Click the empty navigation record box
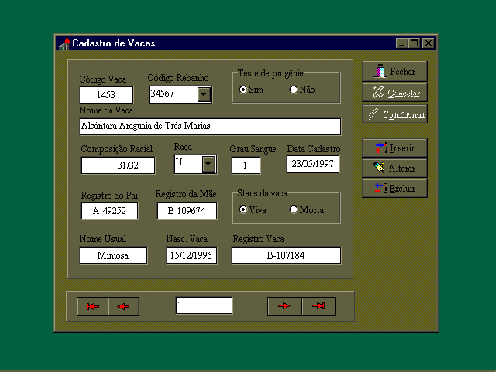This screenshot has width=496, height=372. coord(204,306)
